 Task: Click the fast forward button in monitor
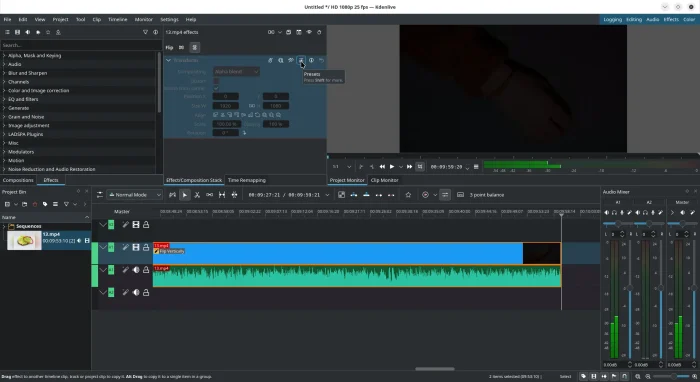(x=409, y=166)
